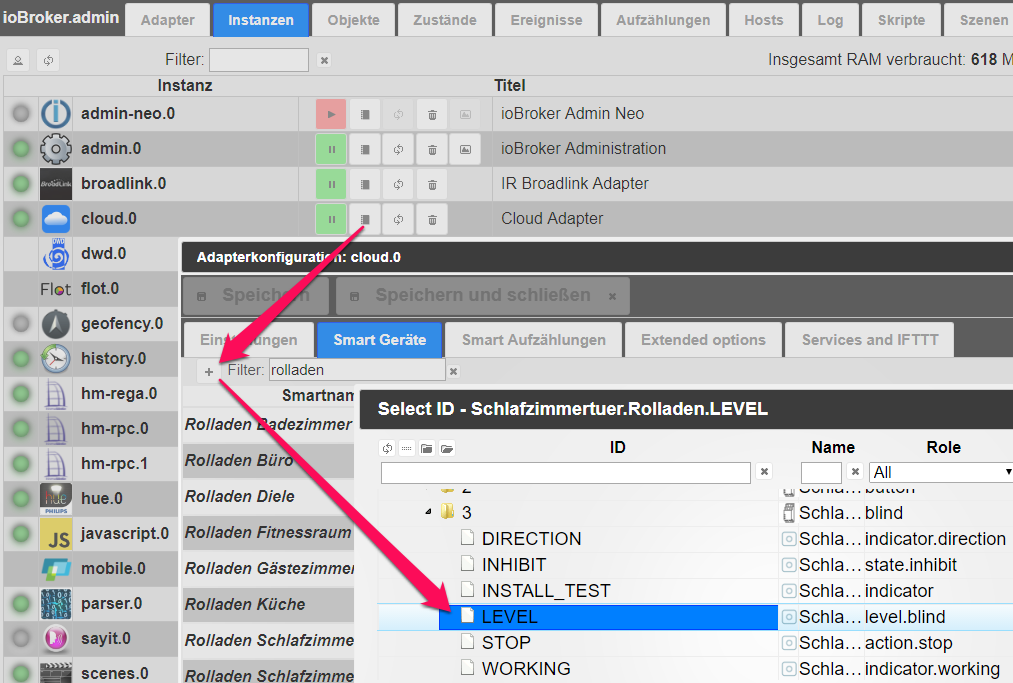Toggle expert mode icon in instances toolbar
This screenshot has width=1013, height=683.
(18, 60)
